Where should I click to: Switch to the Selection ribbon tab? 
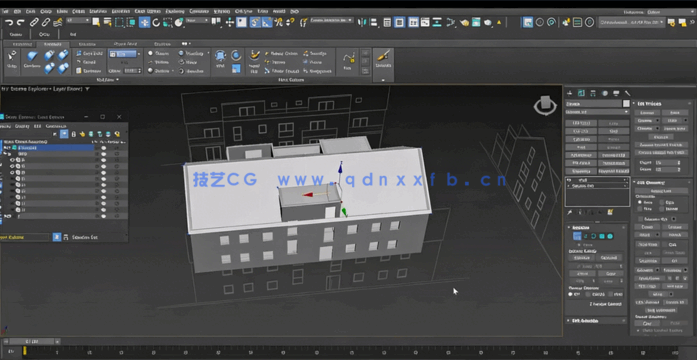point(87,44)
